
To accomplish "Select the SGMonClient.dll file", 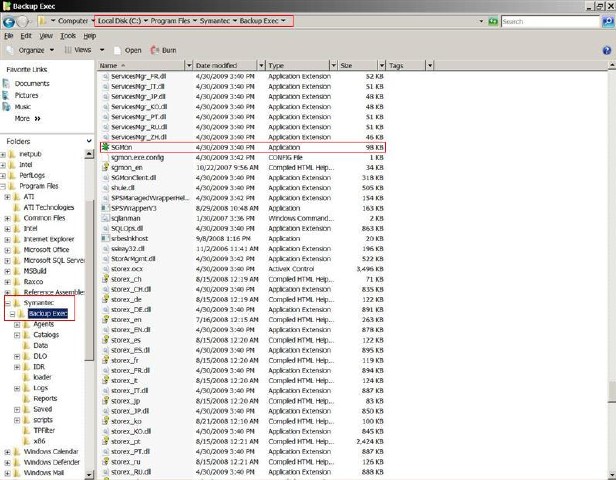I will click(134, 178).
